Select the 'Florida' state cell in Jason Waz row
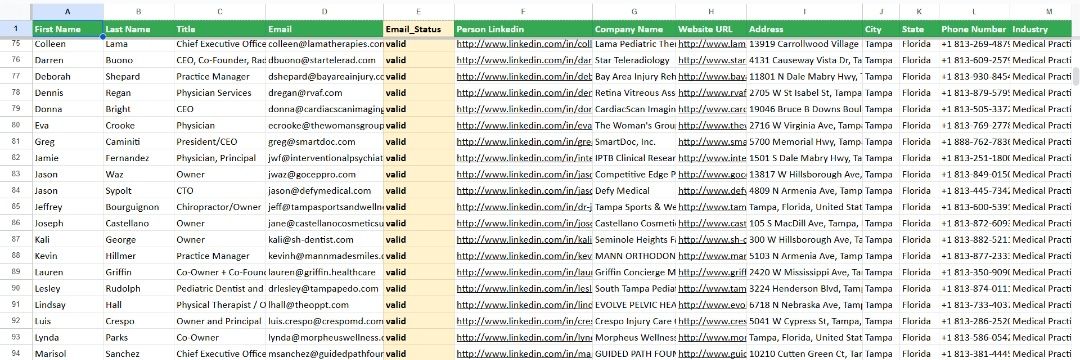The width and height of the screenshot is (1080, 360). [x=919, y=174]
